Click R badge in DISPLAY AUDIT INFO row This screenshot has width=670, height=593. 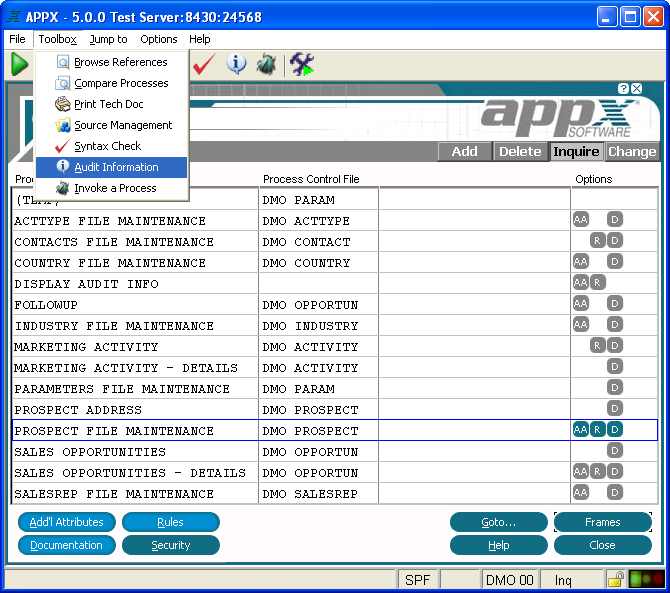click(597, 282)
